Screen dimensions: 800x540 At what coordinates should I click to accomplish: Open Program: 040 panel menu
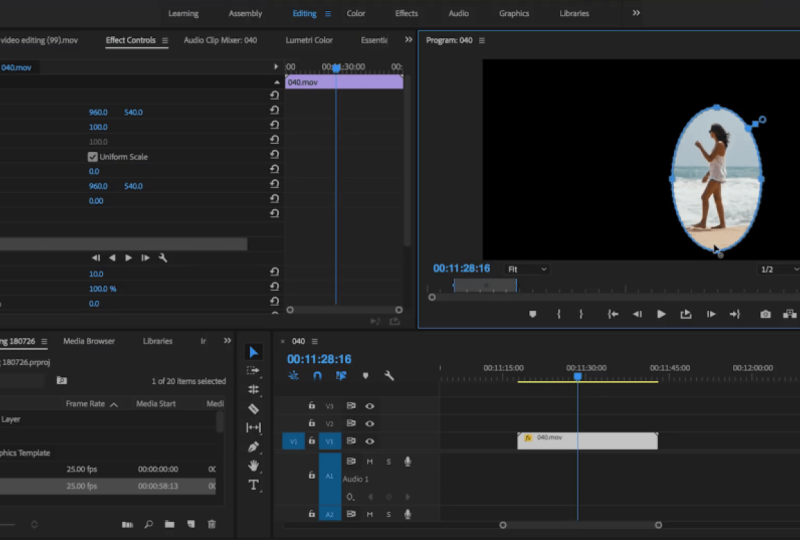pos(482,40)
